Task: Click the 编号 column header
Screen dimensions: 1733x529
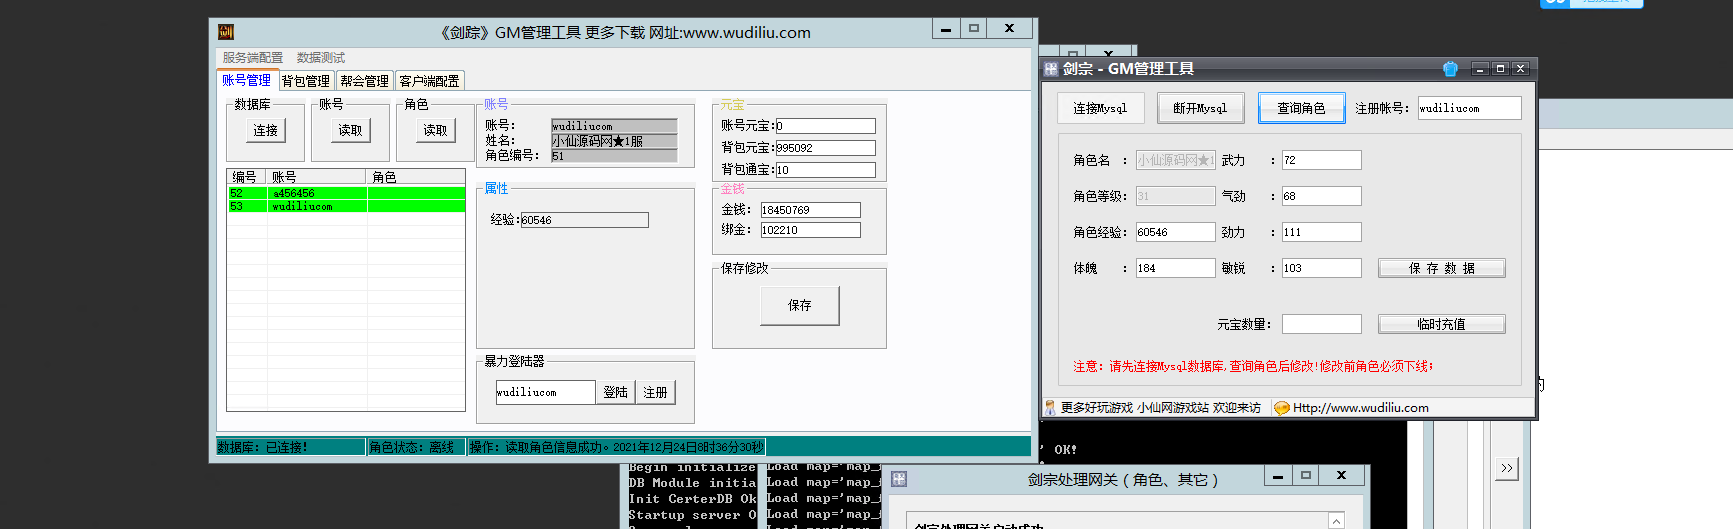Action: coord(247,177)
